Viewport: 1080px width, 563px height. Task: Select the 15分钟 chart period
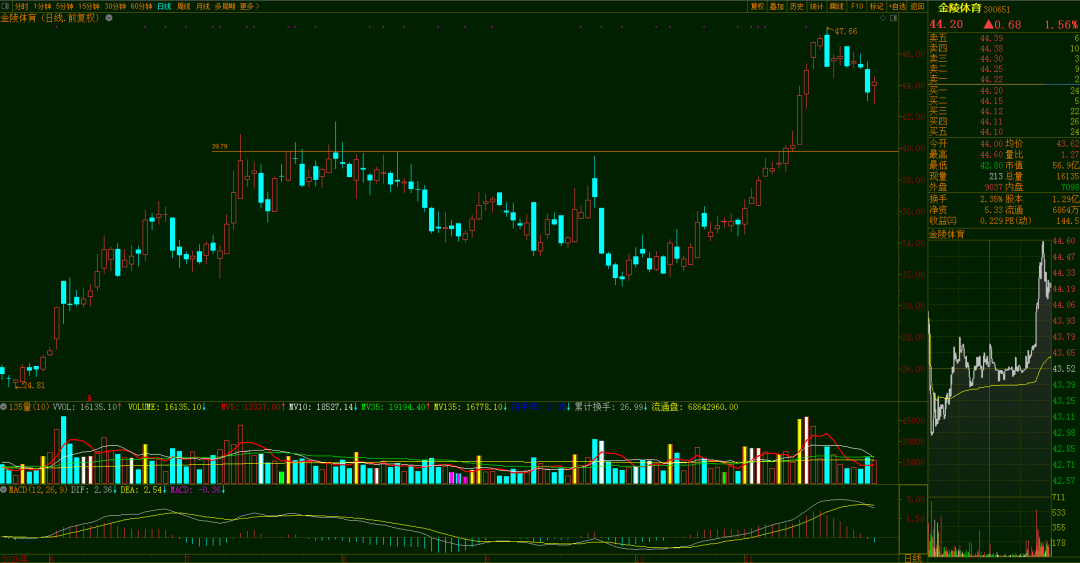[88, 6]
